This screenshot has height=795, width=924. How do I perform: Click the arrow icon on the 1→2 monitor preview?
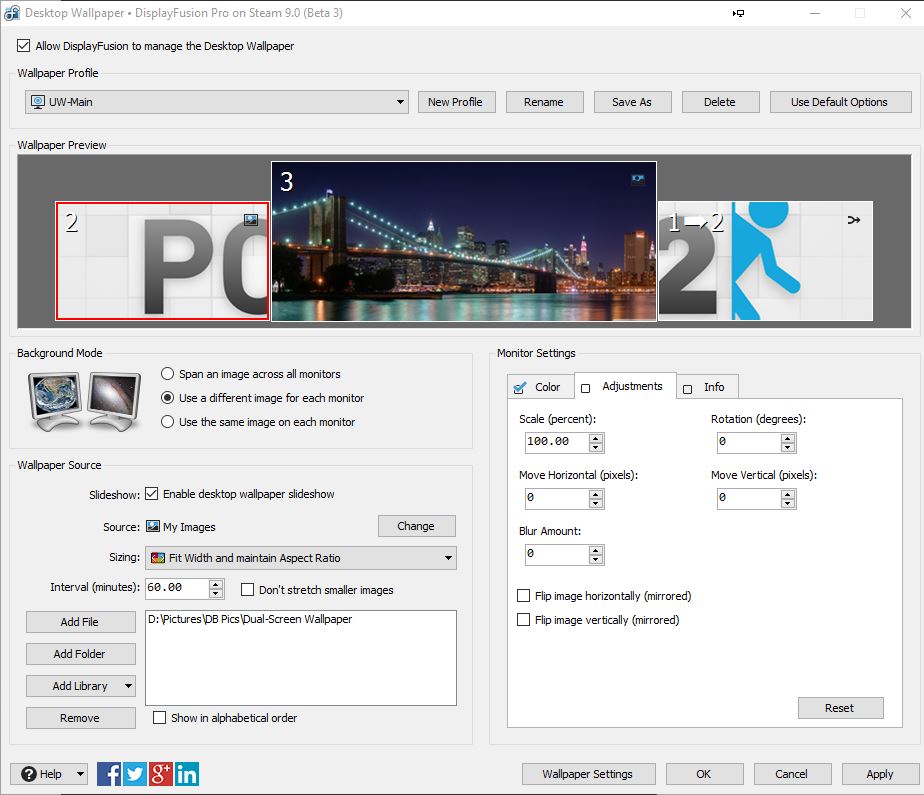[853, 219]
